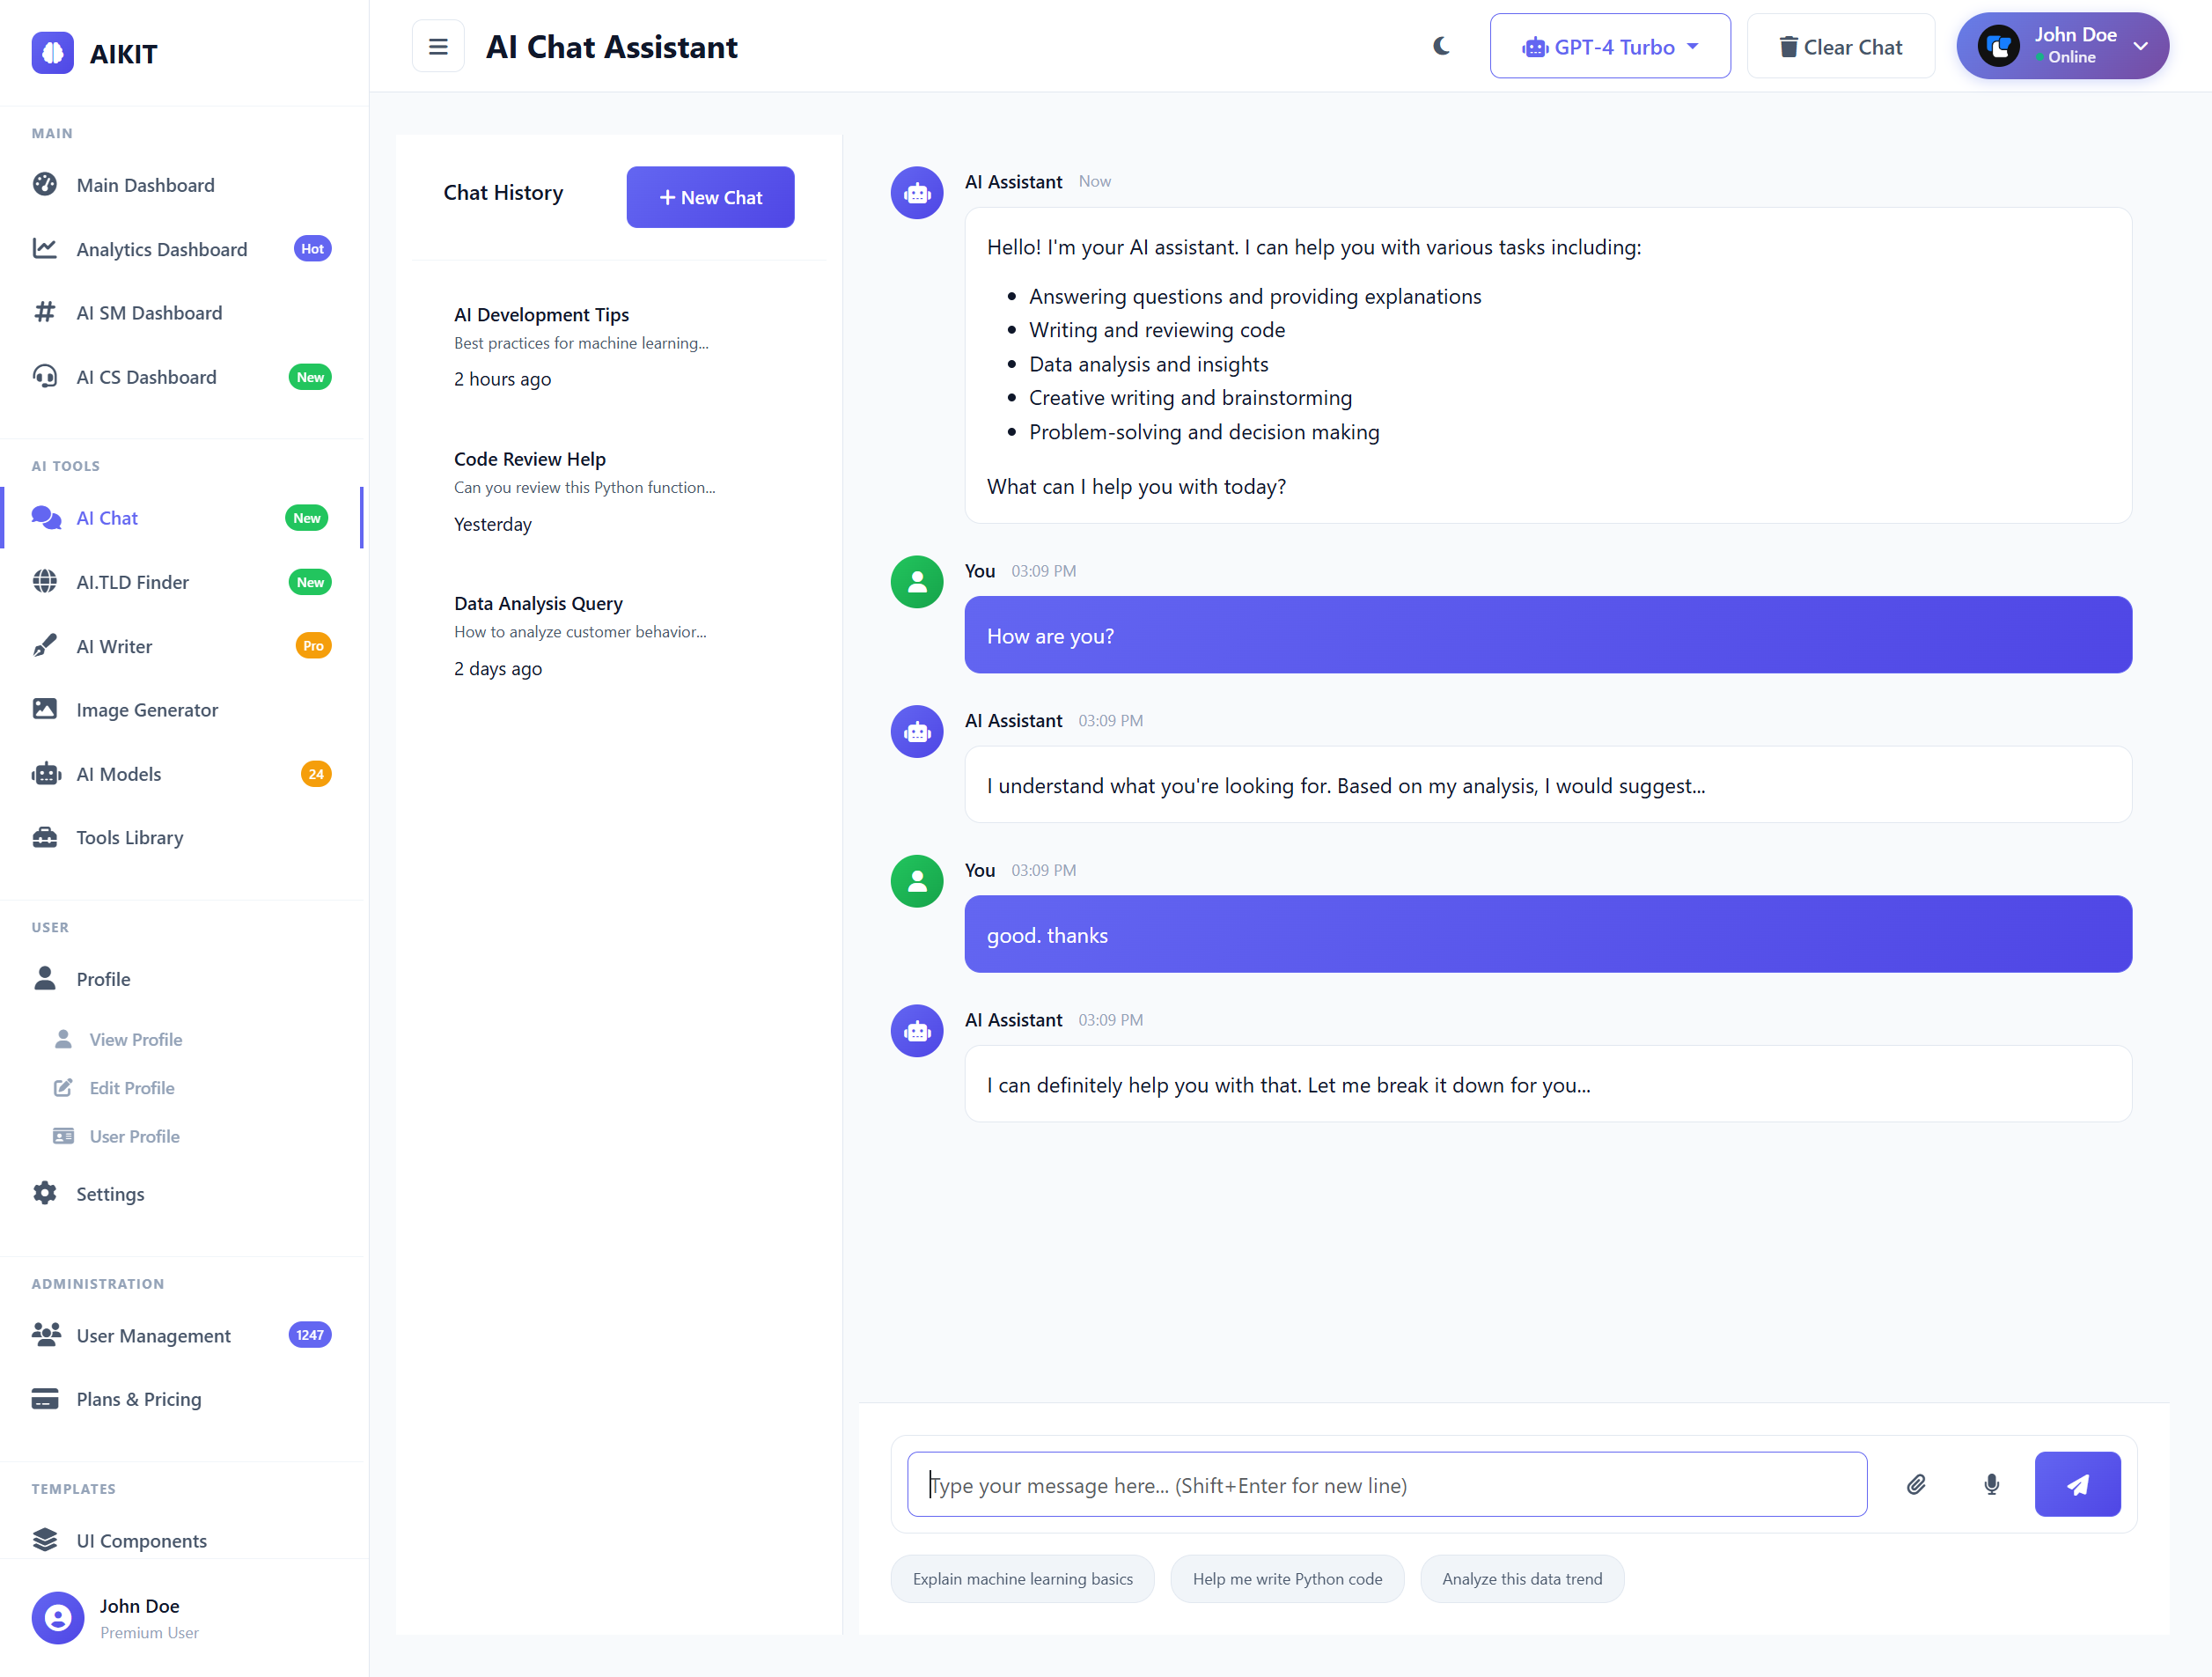Viewport: 2212px width, 1677px height.
Task: Click the Settings gear icon in sidebar
Action: [x=45, y=1193]
